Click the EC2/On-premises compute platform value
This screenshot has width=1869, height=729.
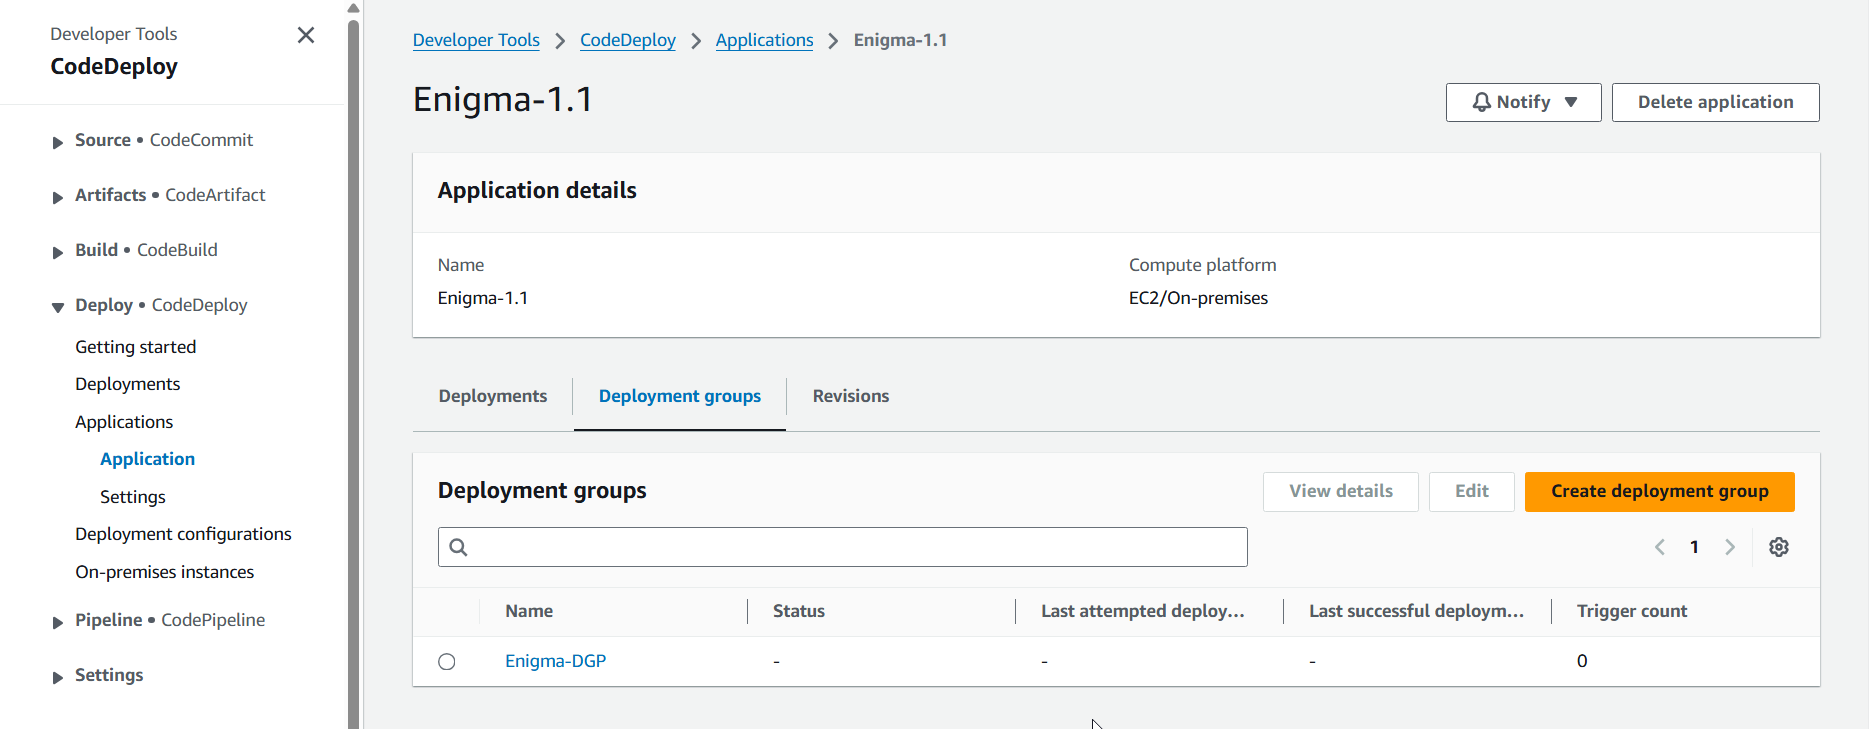tap(1198, 298)
